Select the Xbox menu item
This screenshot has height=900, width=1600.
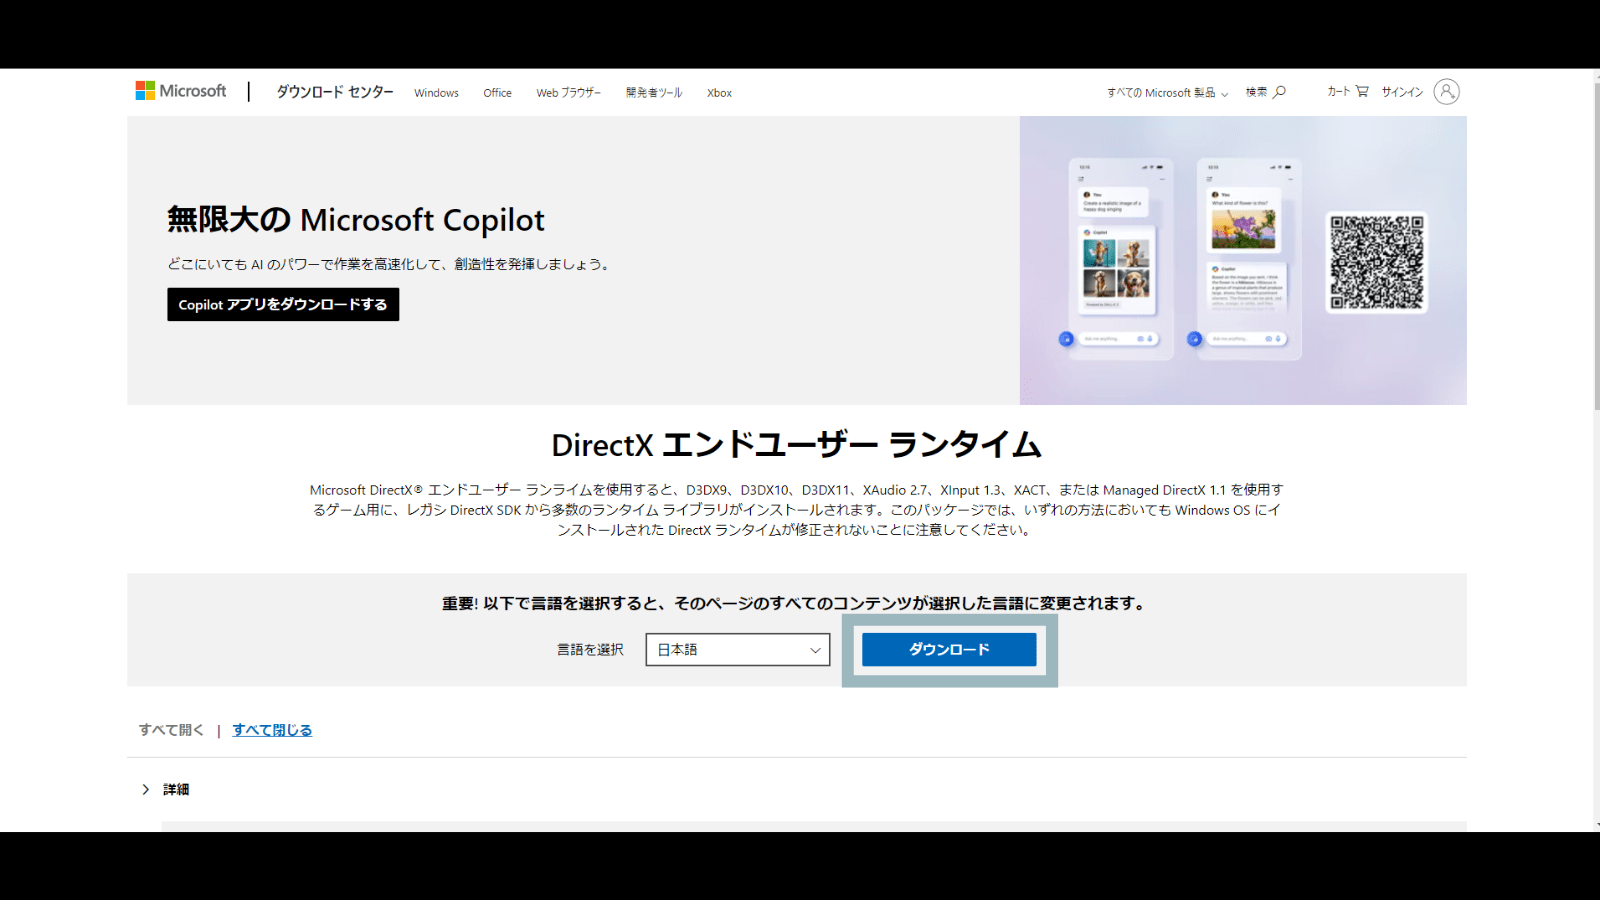[719, 92]
